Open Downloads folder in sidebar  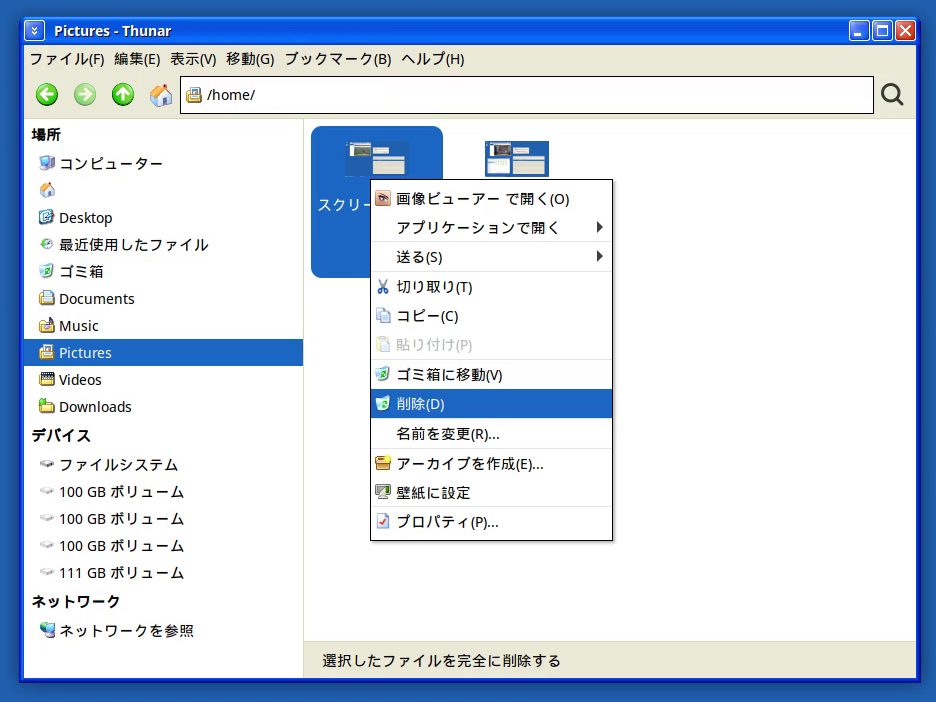[x=95, y=407]
